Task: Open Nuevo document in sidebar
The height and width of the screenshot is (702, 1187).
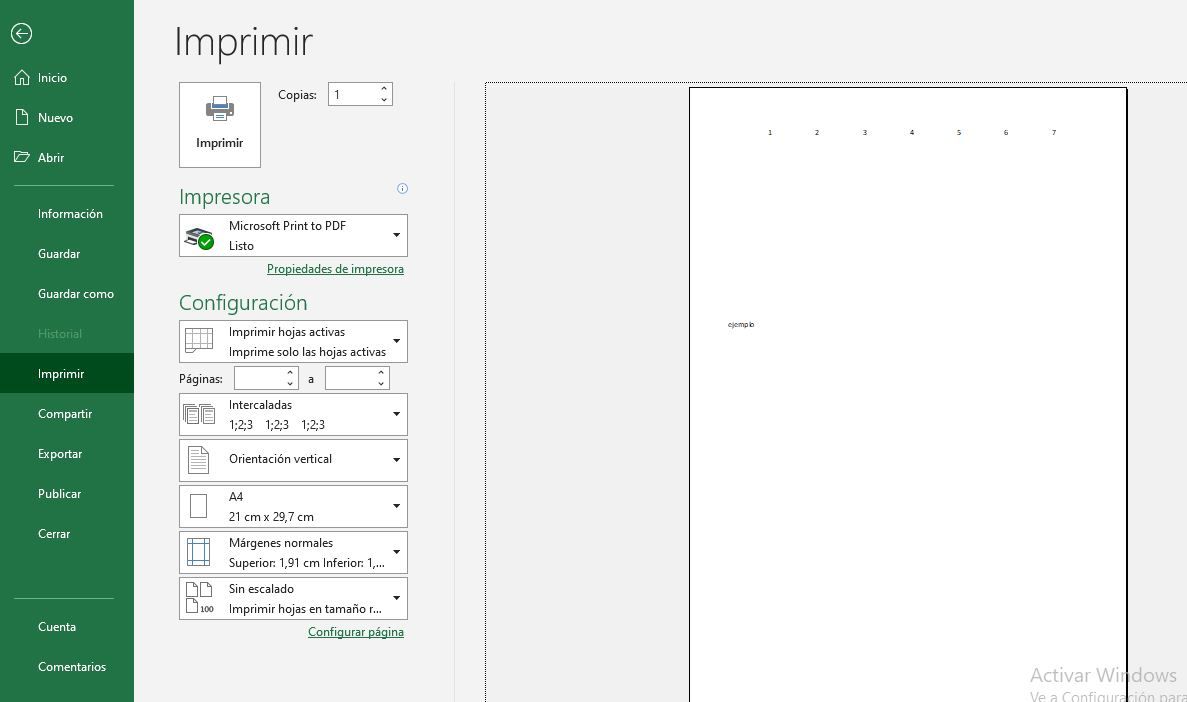Action: pos(55,118)
